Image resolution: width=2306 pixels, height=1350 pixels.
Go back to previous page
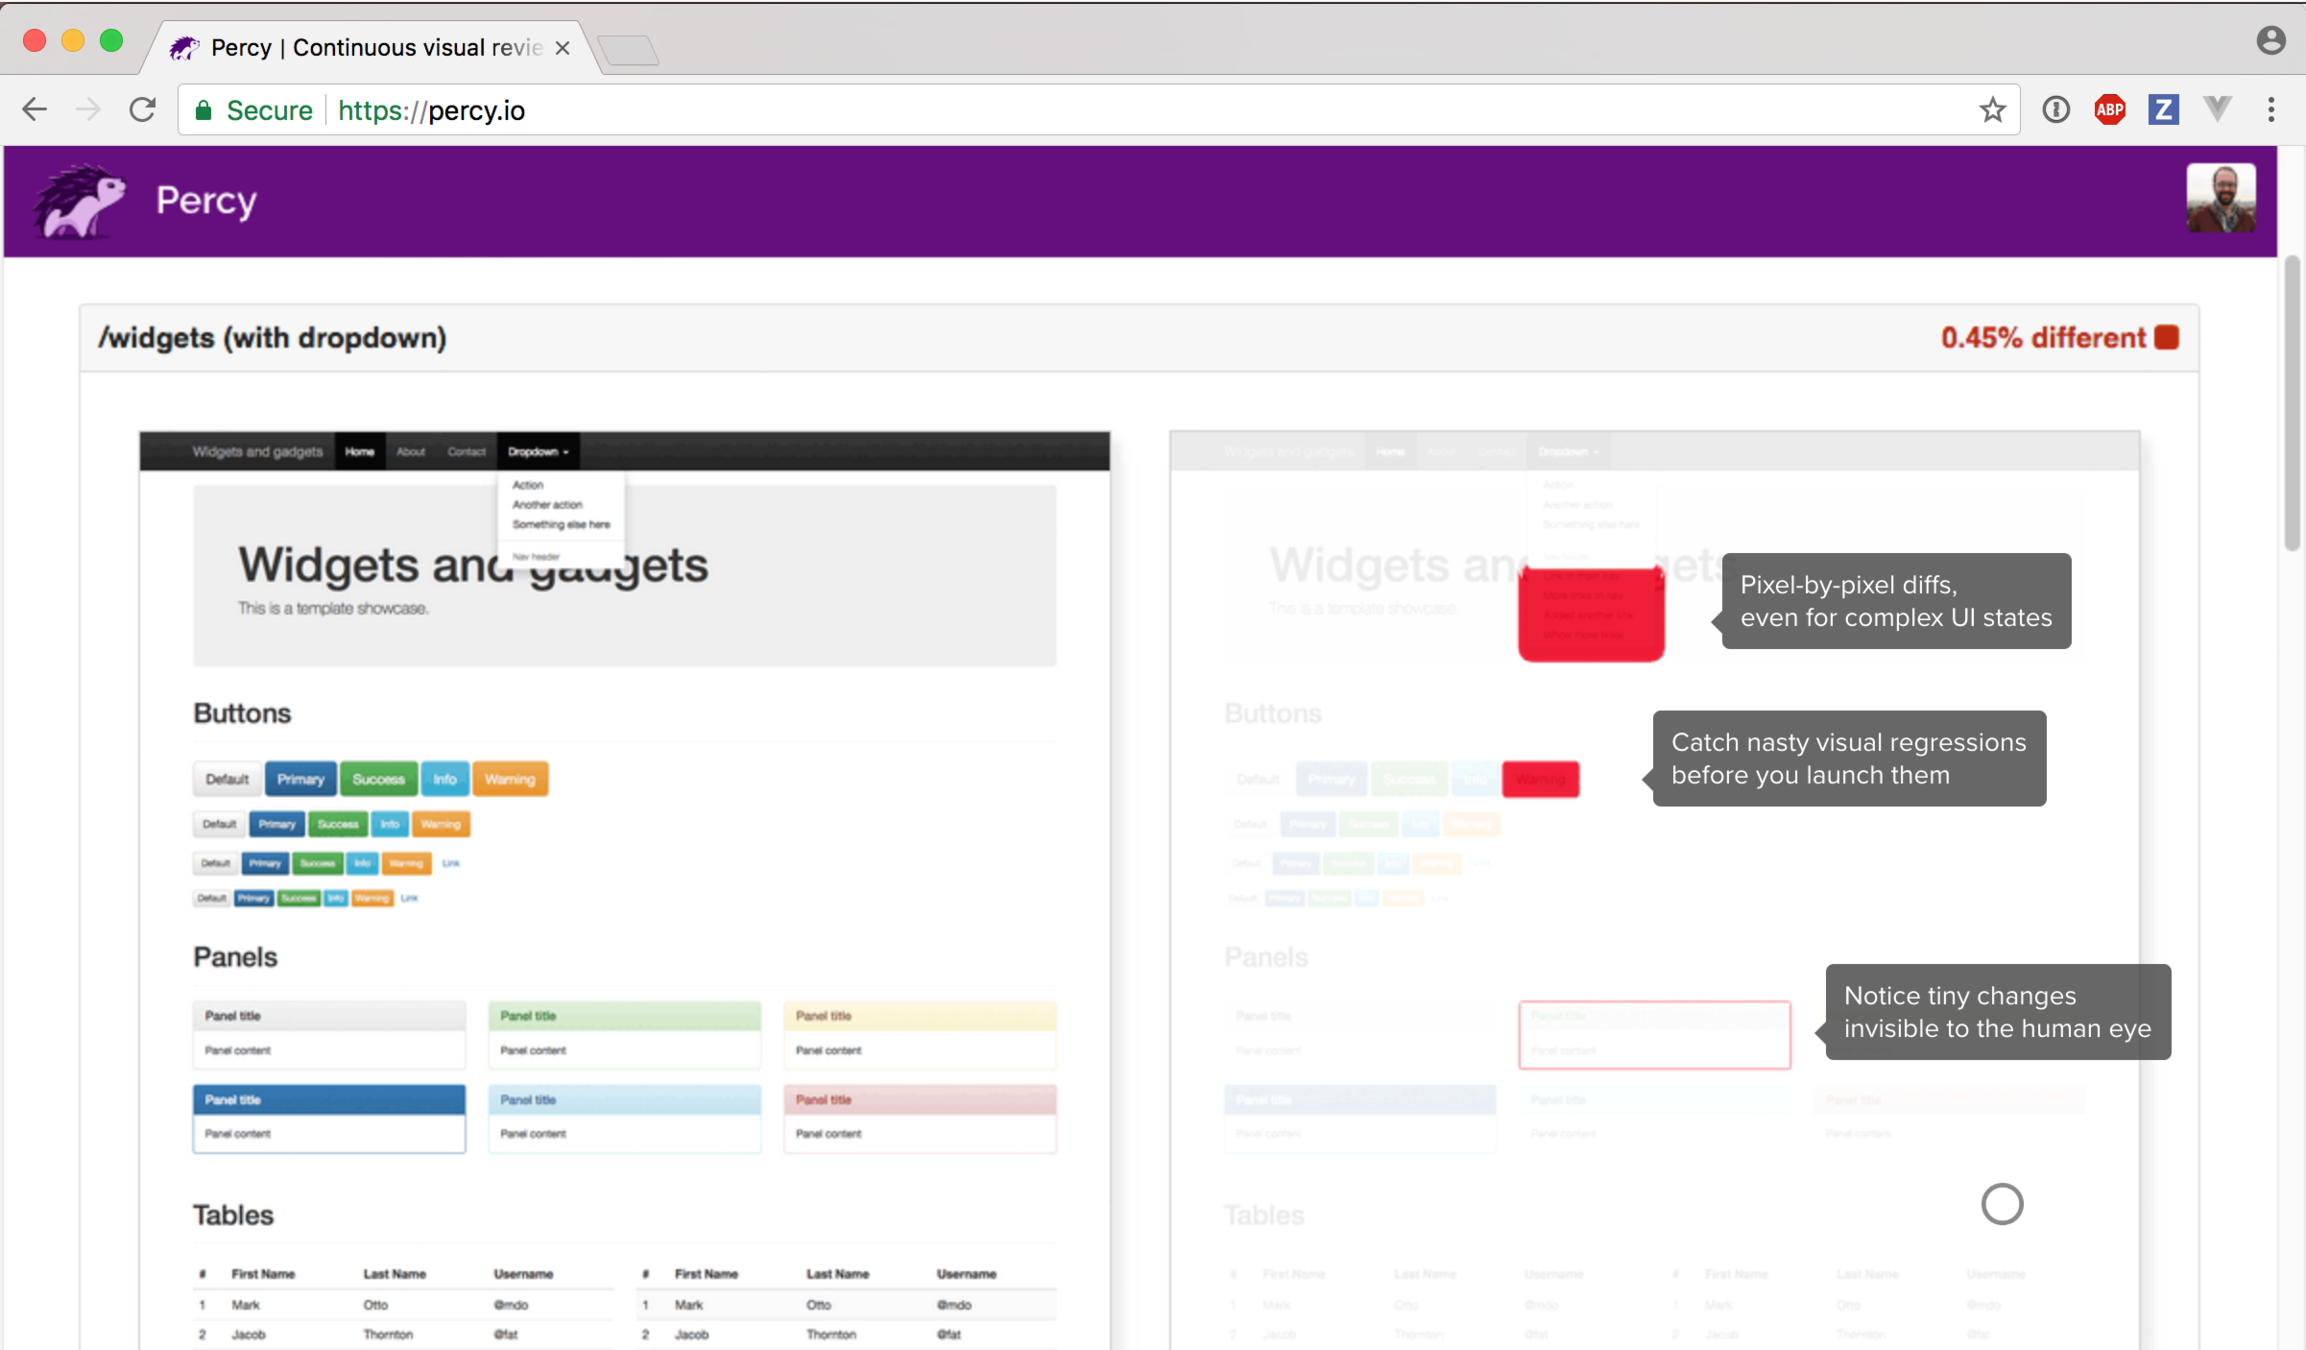[35, 110]
